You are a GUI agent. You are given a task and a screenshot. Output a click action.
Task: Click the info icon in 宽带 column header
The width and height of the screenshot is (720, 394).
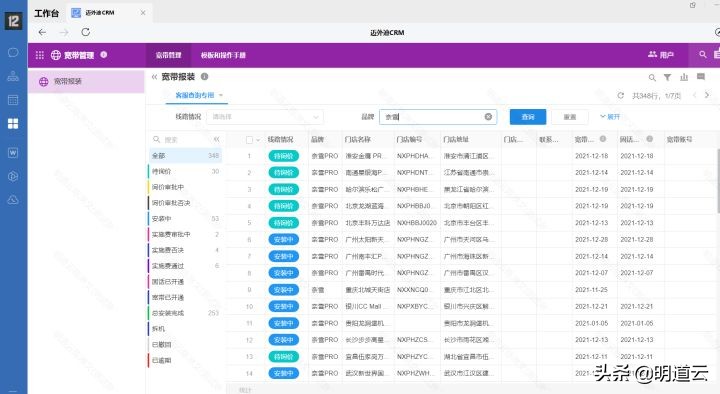coord(603,139)
